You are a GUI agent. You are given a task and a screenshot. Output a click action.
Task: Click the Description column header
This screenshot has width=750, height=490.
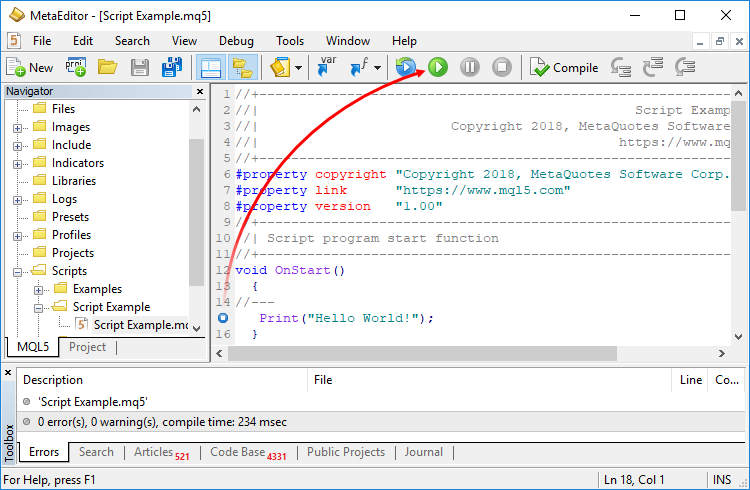point(163,380)
